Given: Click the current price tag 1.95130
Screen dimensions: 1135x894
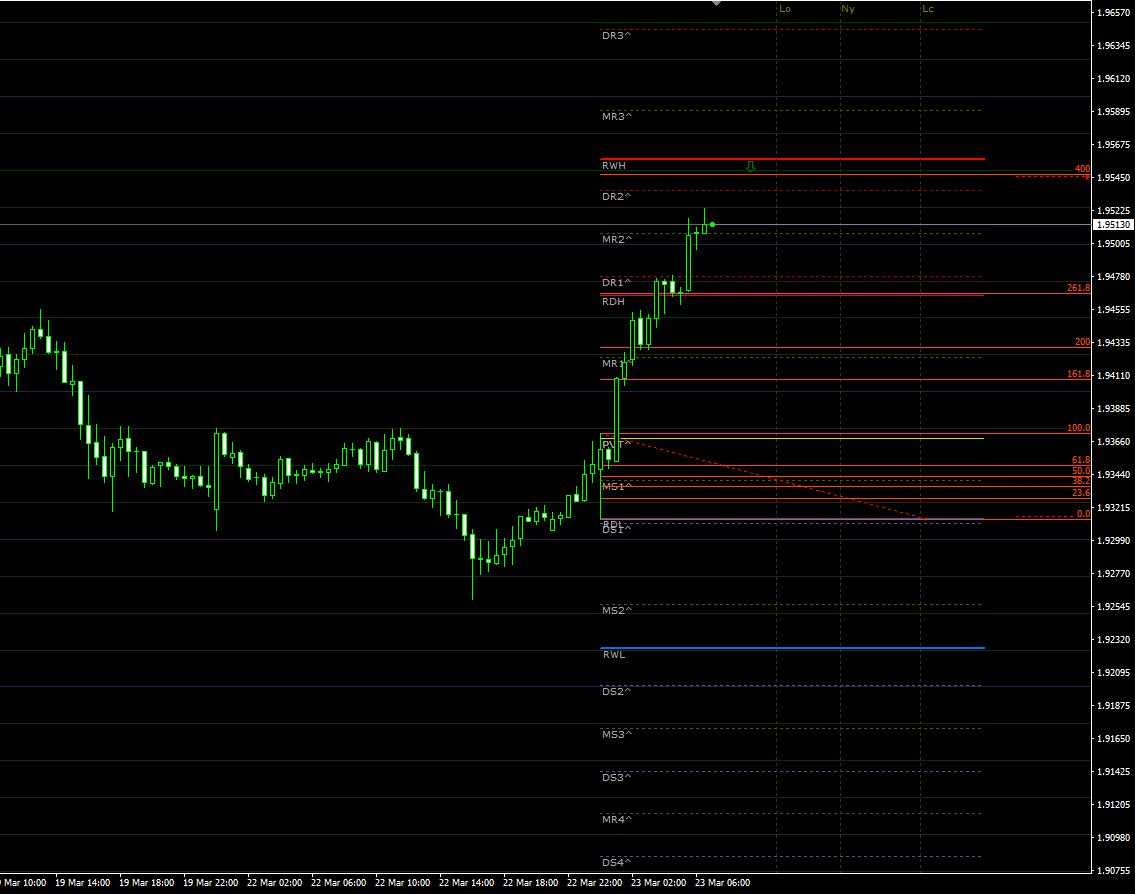Looking at the screenshot, I should [x=1113, y=224].
